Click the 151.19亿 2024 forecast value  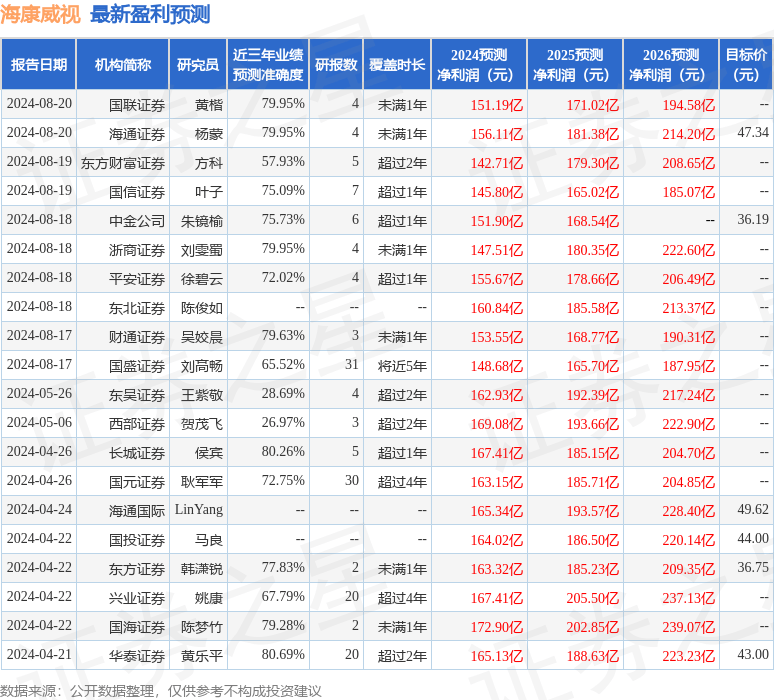click(x=497, y=105)
